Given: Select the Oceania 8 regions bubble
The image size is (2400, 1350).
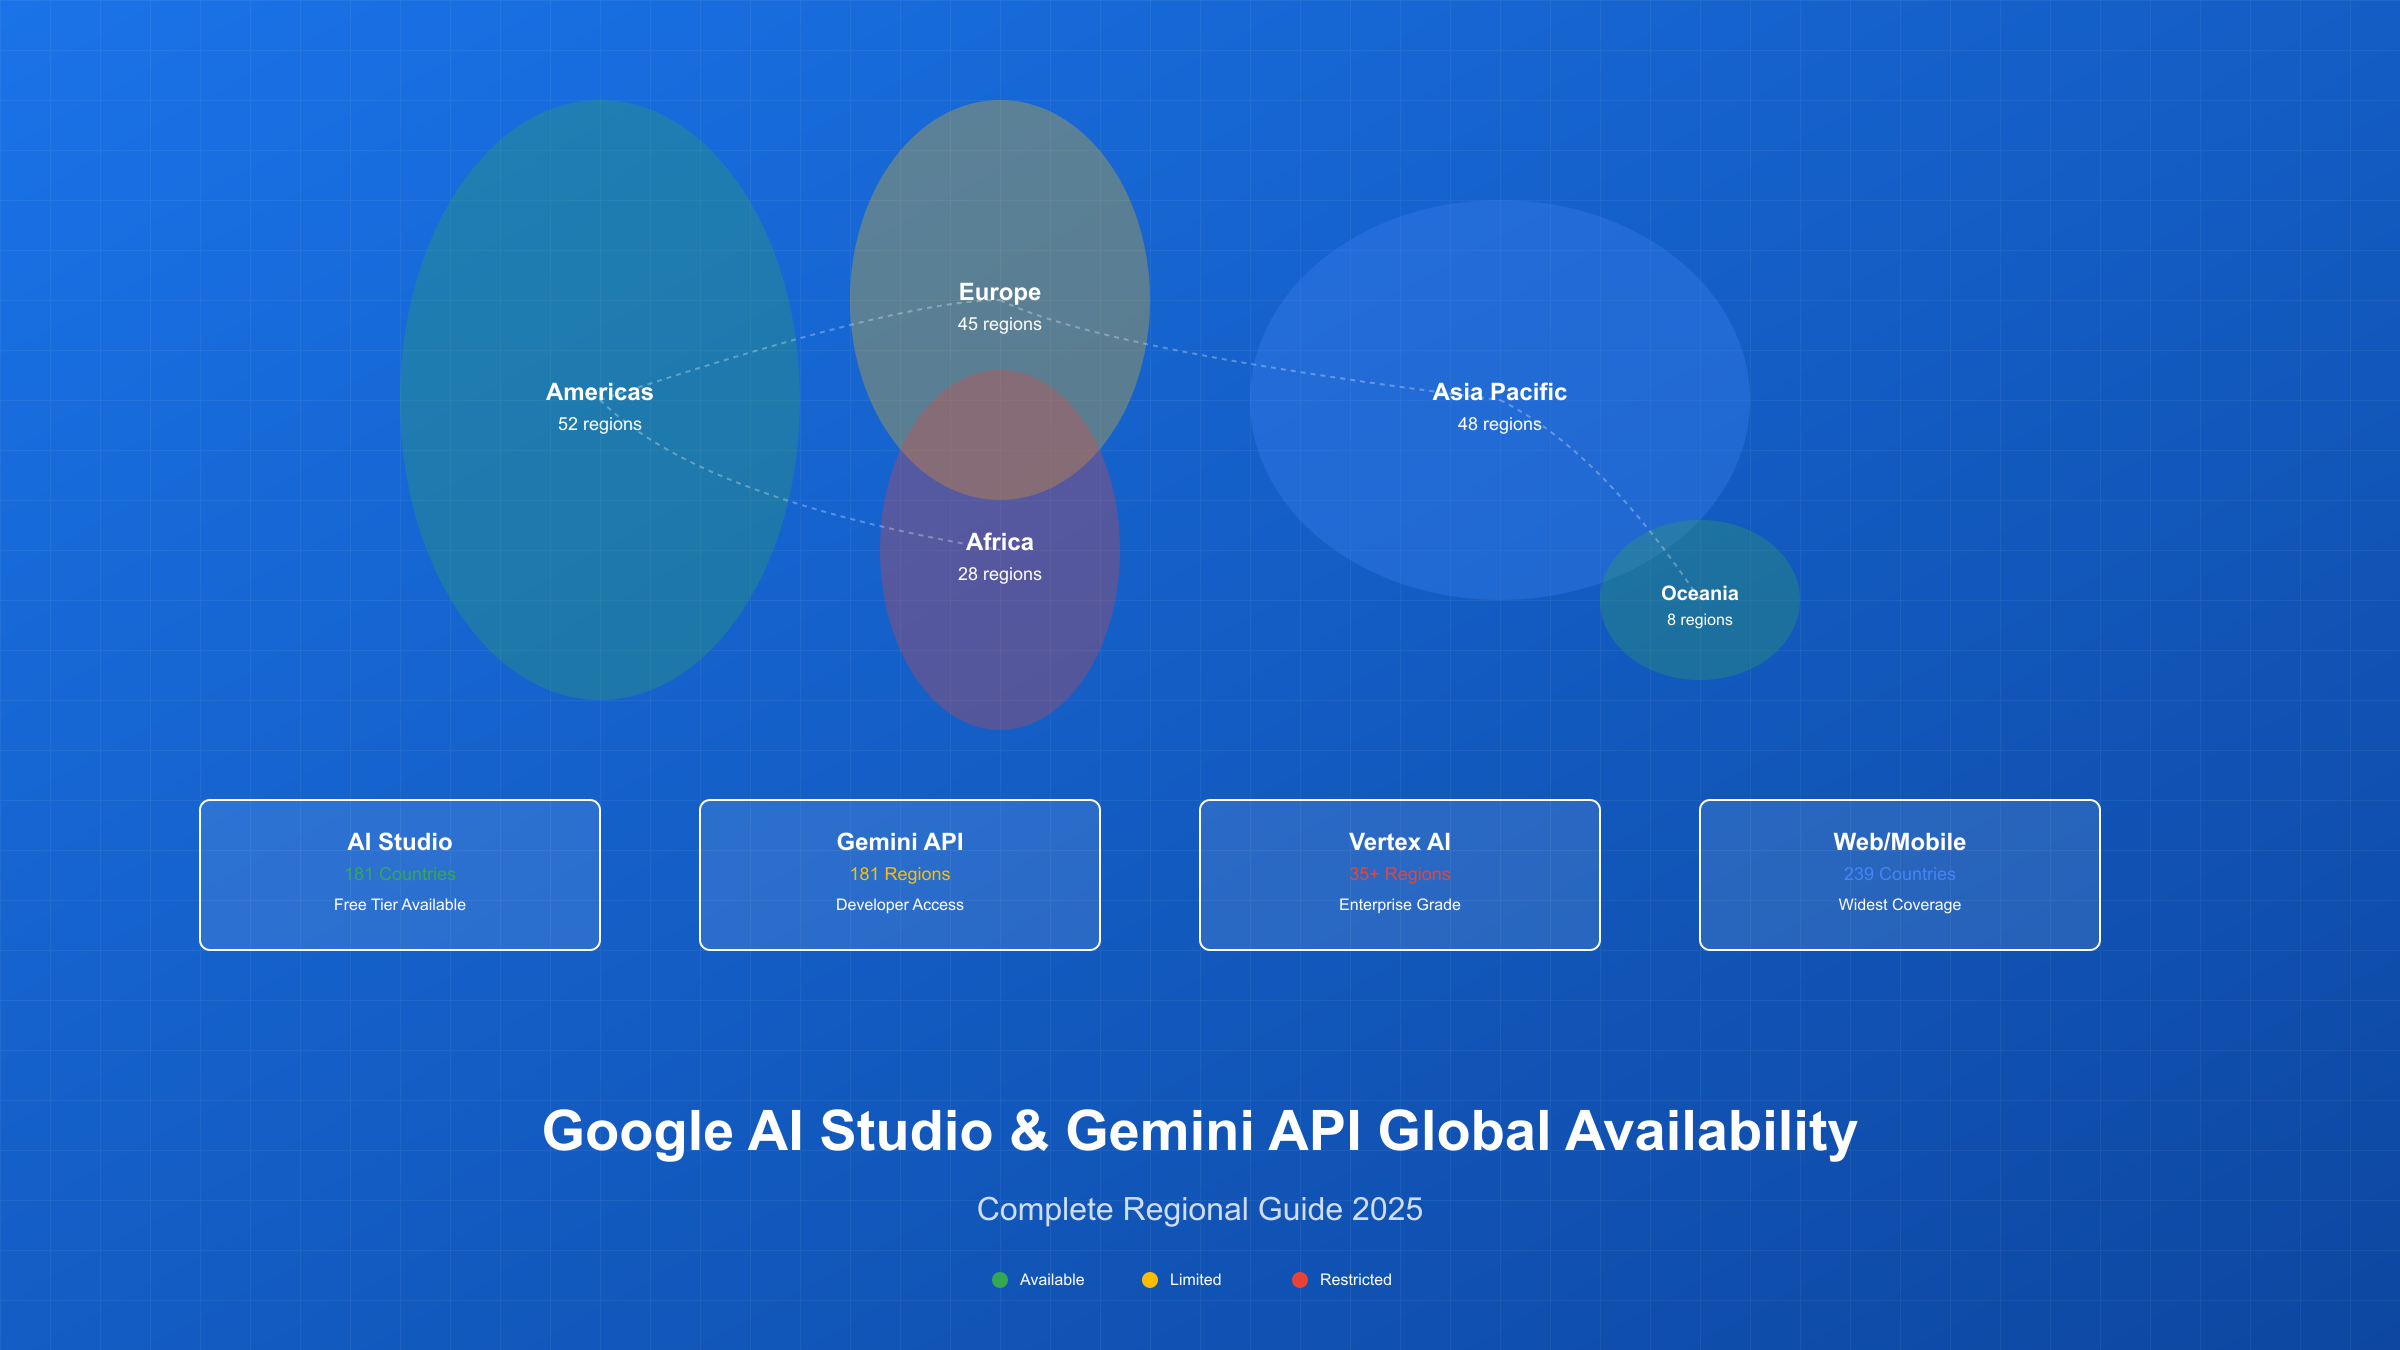Looking at the screenshot, I should 1700,600.
